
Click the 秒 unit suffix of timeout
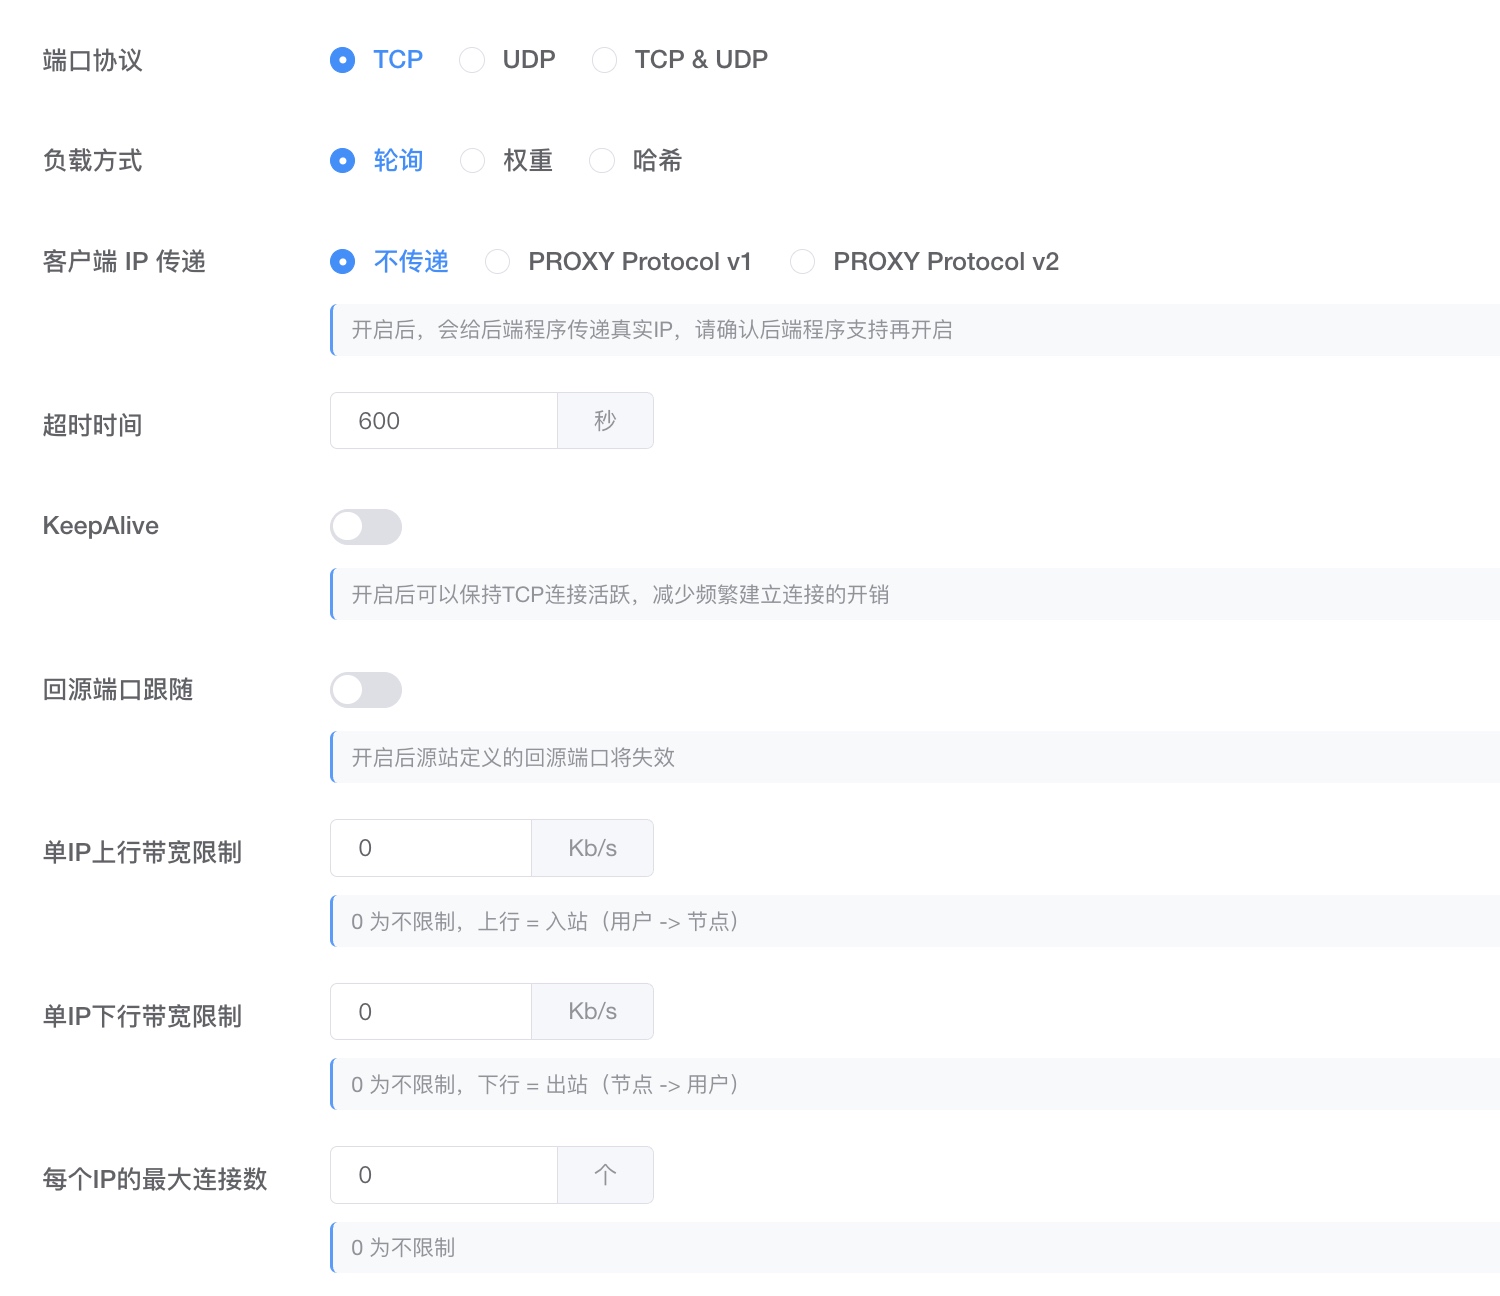click(605, 421)
